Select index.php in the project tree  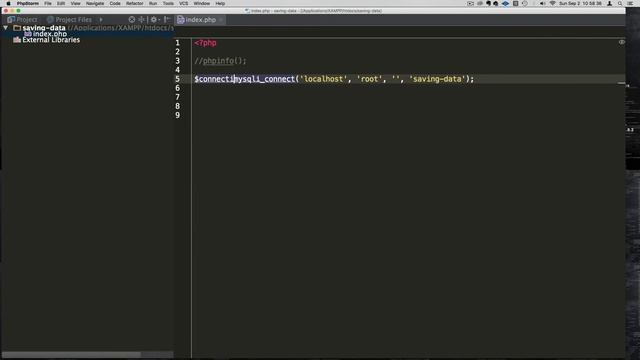click(49, 34)
